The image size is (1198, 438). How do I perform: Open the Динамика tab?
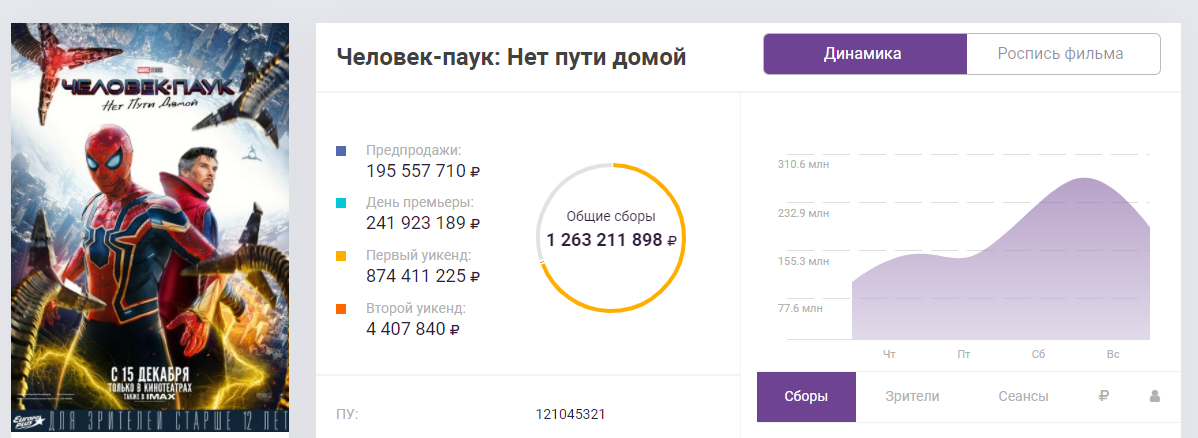[865, 54]
